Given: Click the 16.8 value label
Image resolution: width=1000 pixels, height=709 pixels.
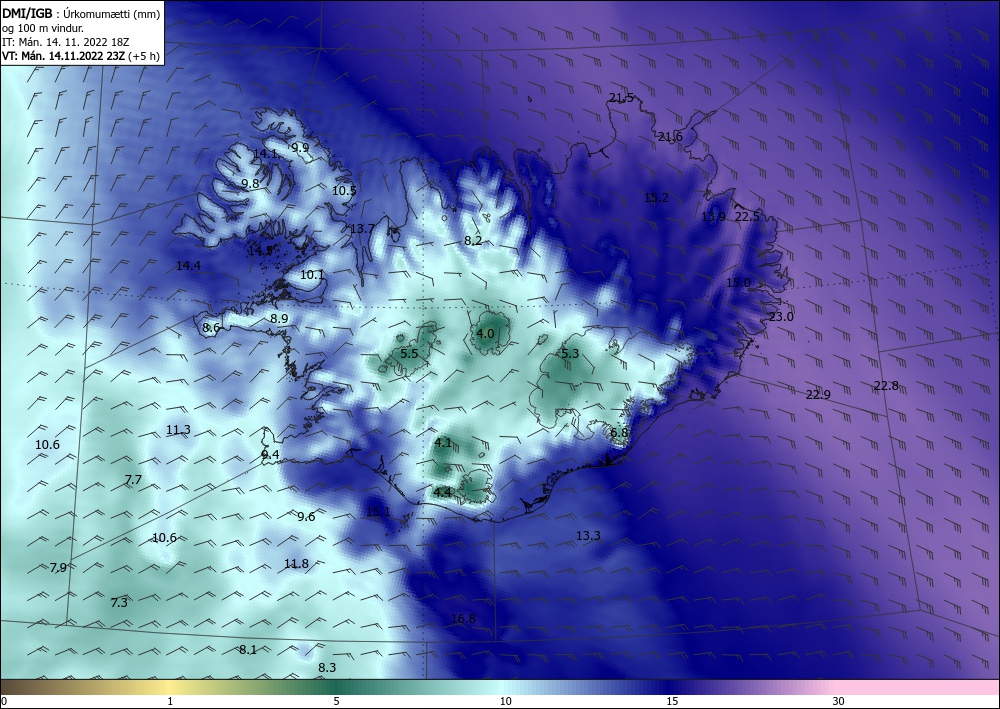Looking at the screenshot, I should 463,618.
